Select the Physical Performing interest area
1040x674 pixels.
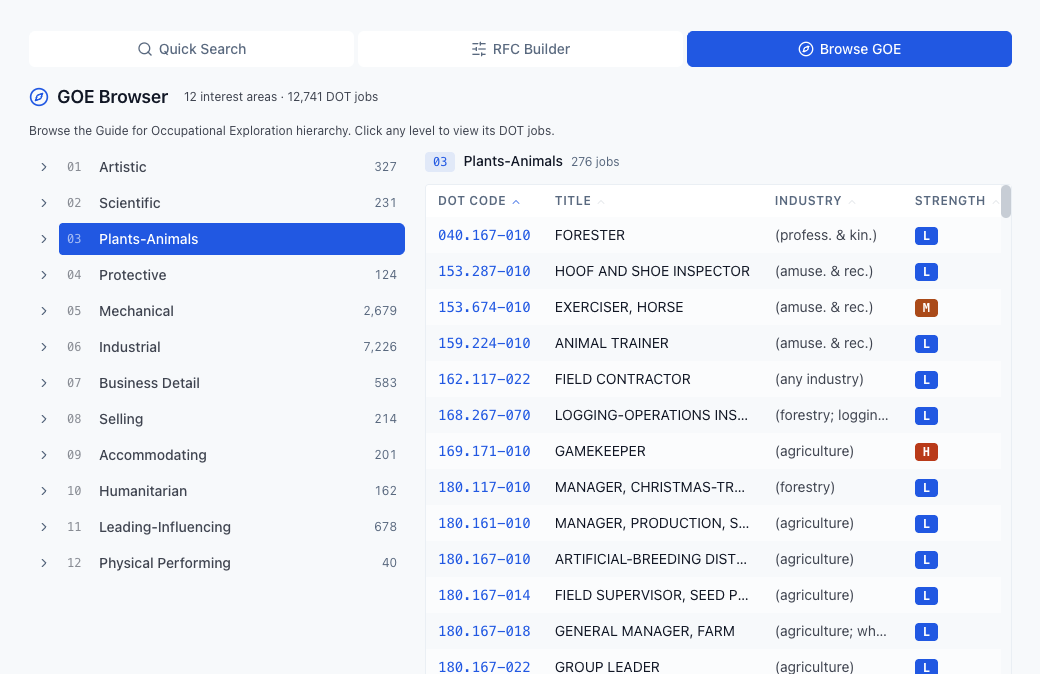[231, 563]
